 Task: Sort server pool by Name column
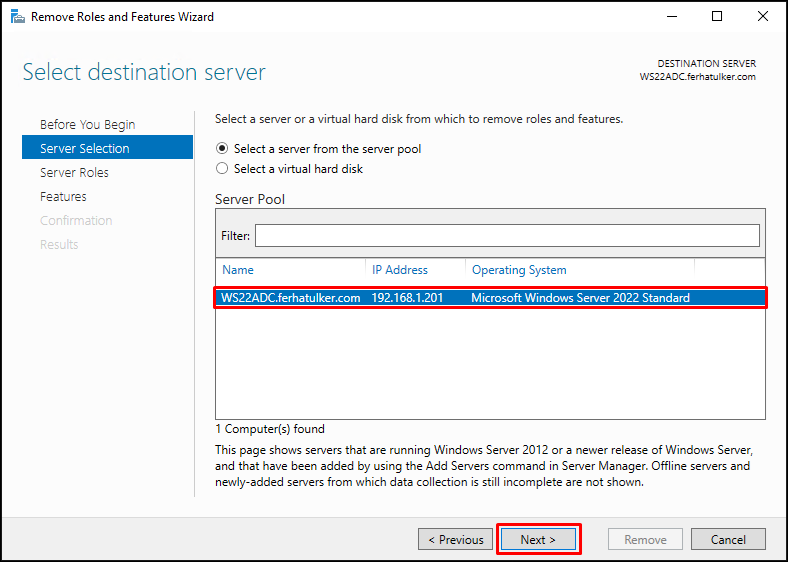click(x=238, y=270)
